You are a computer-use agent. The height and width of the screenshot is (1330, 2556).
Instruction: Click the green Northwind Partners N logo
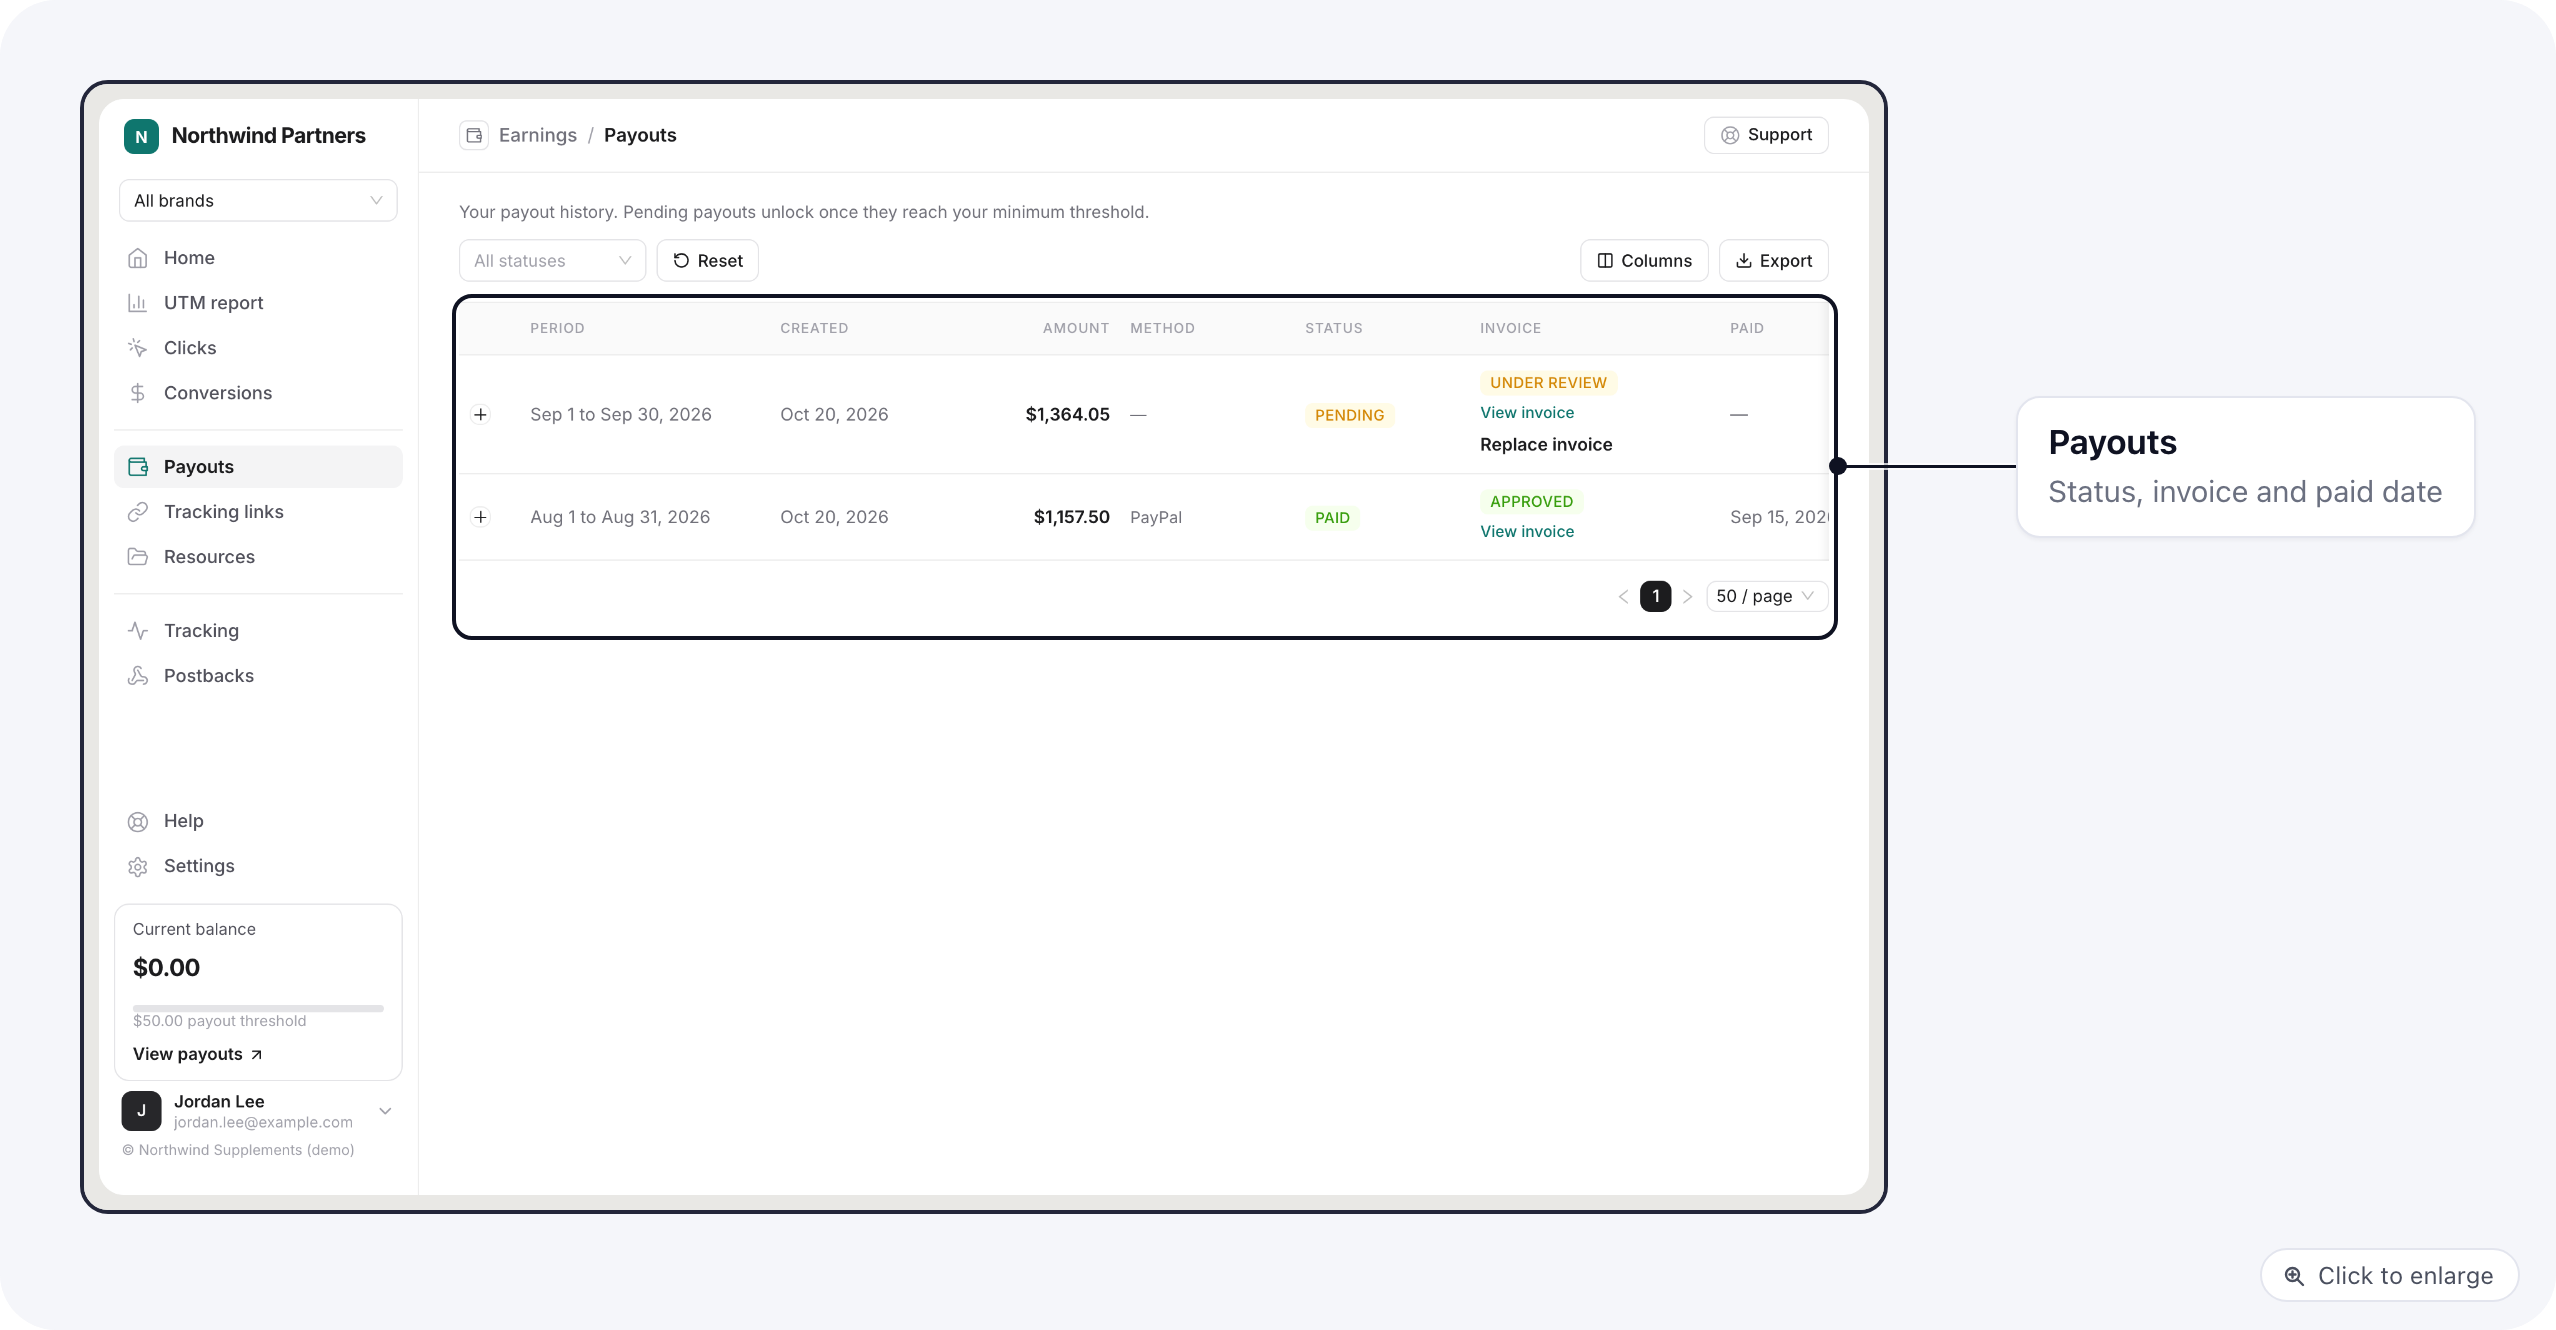pyautogui.click(x=141, y=136)
